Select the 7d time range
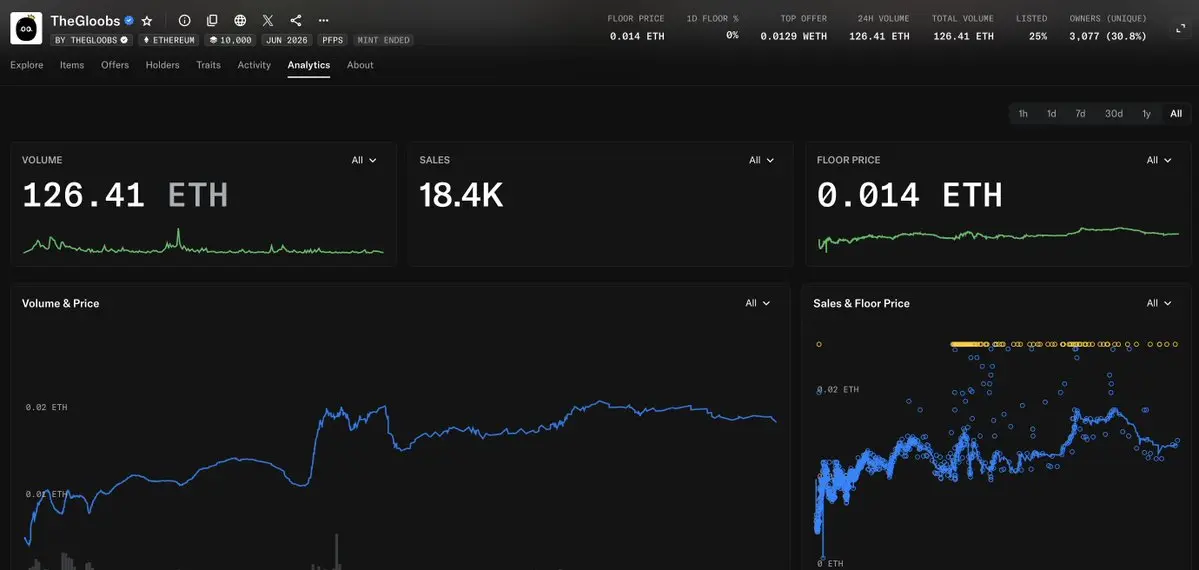The image size is (1199, 570). coord(1080,113)
